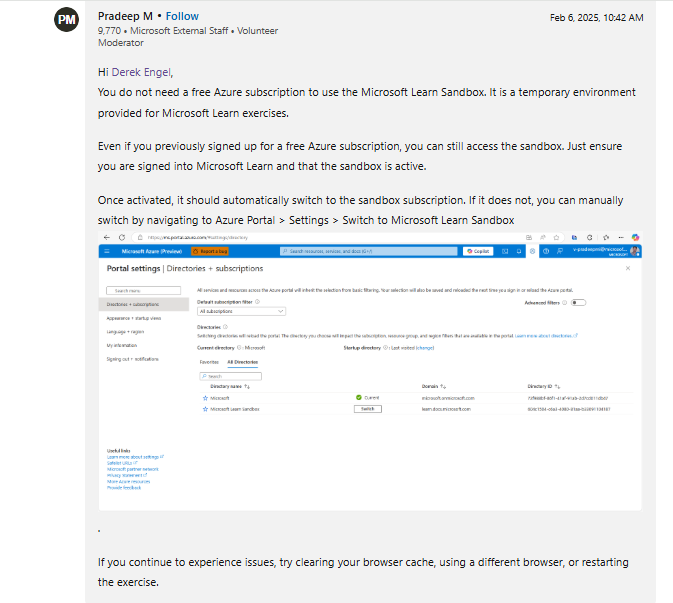
Task: Click the green Current status checkmark
Action: click(359, 398)
